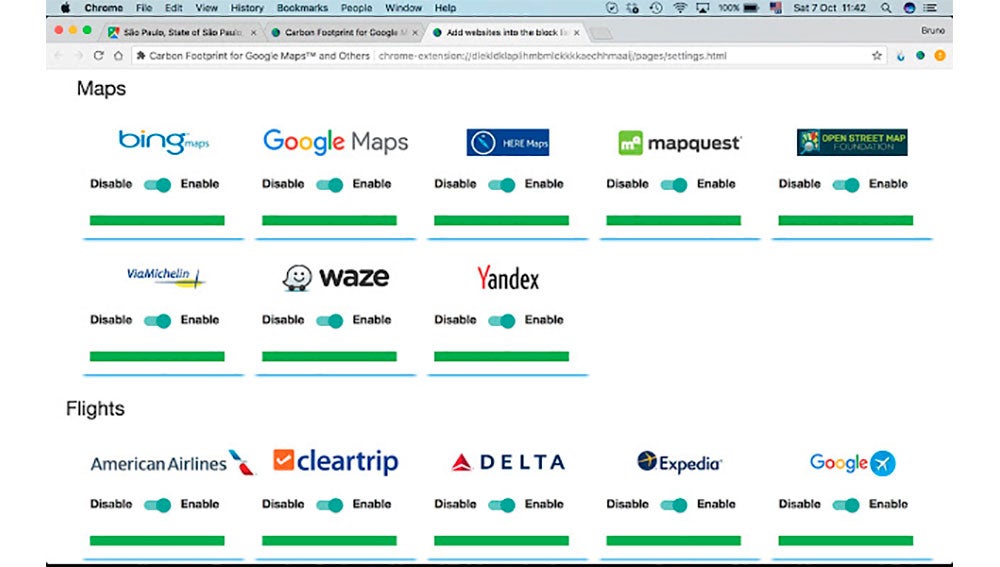Image resolution: width=1000 pixels, height=567 pixels.
Task: Click the Google Flights logo
Action: coord(853,462)
